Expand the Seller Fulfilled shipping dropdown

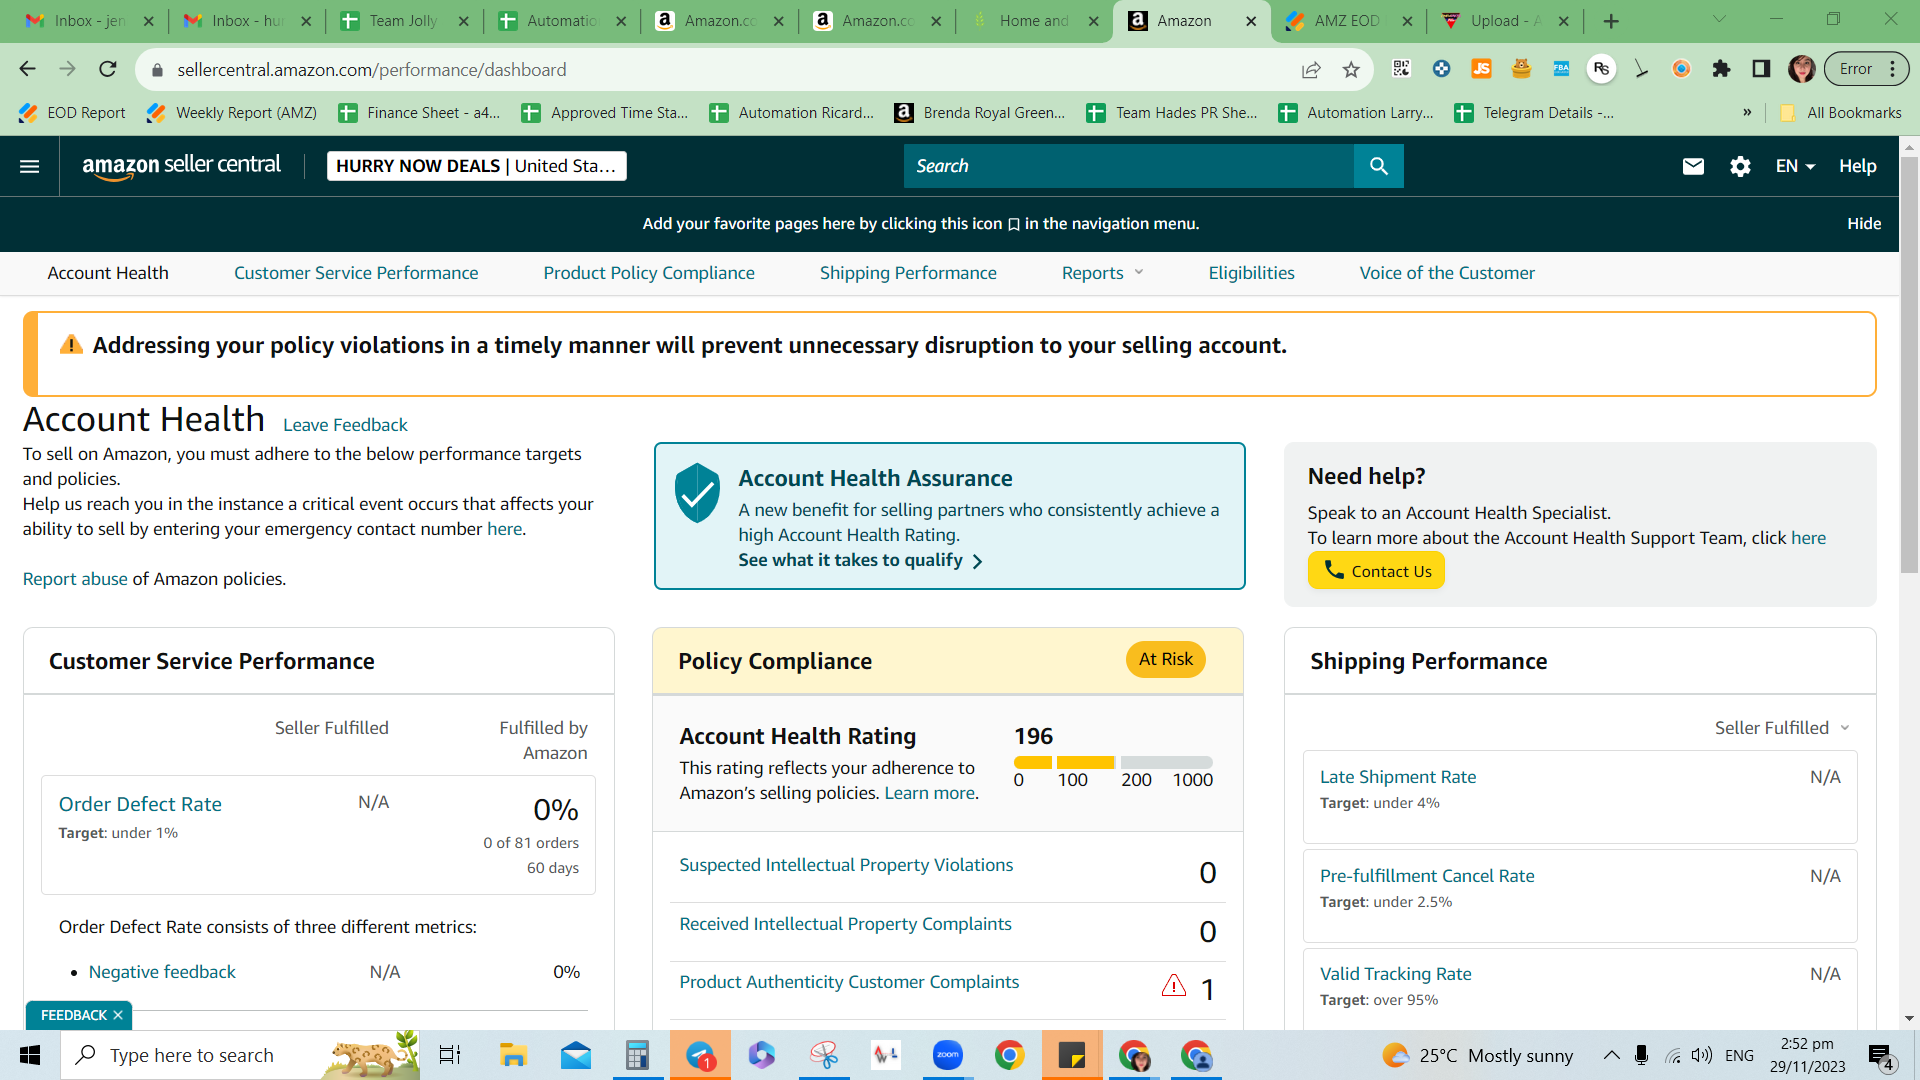tap(1782, 728)
